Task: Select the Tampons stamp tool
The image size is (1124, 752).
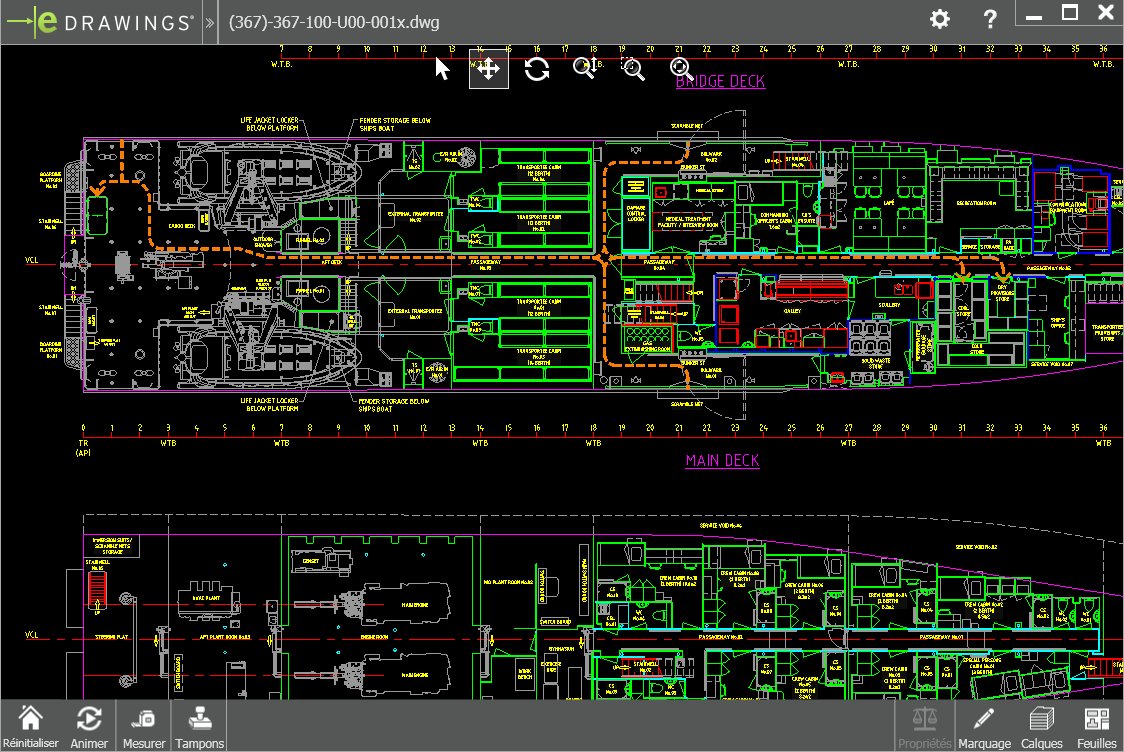Action: tap(199, 724)
